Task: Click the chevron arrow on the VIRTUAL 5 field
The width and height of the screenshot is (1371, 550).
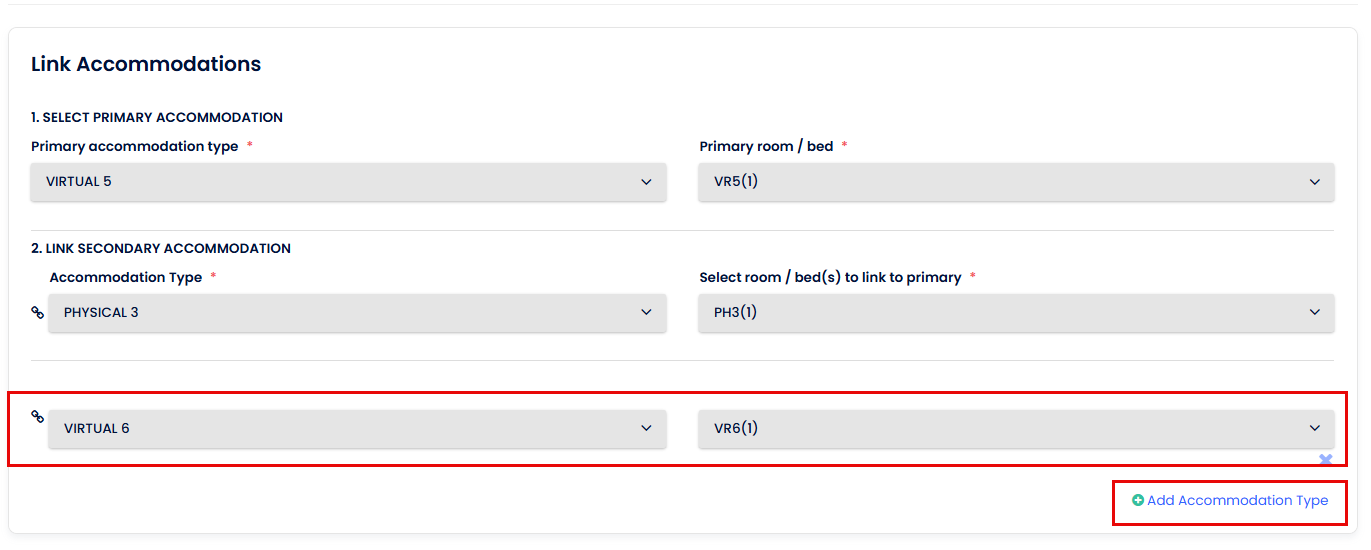Action: click(646, 182)
